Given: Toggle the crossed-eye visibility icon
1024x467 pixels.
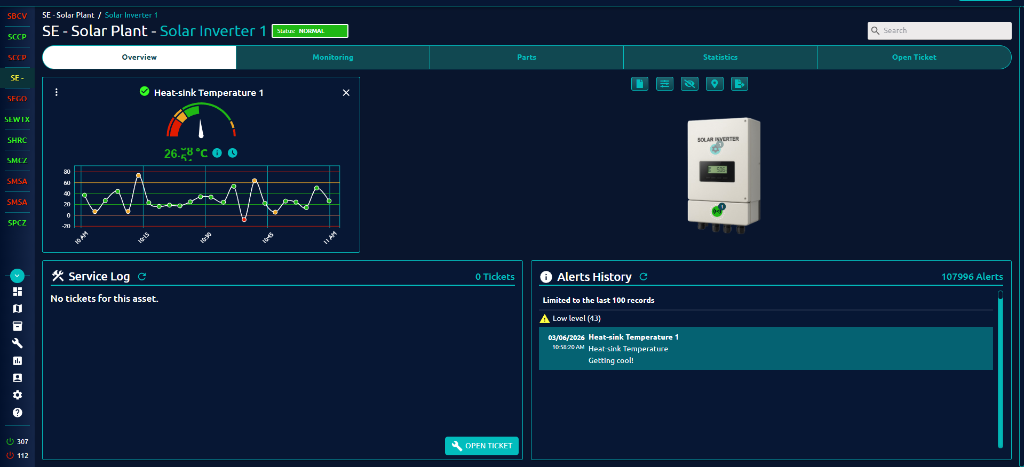Looking at the screenshot, I should tap(690, 84).
